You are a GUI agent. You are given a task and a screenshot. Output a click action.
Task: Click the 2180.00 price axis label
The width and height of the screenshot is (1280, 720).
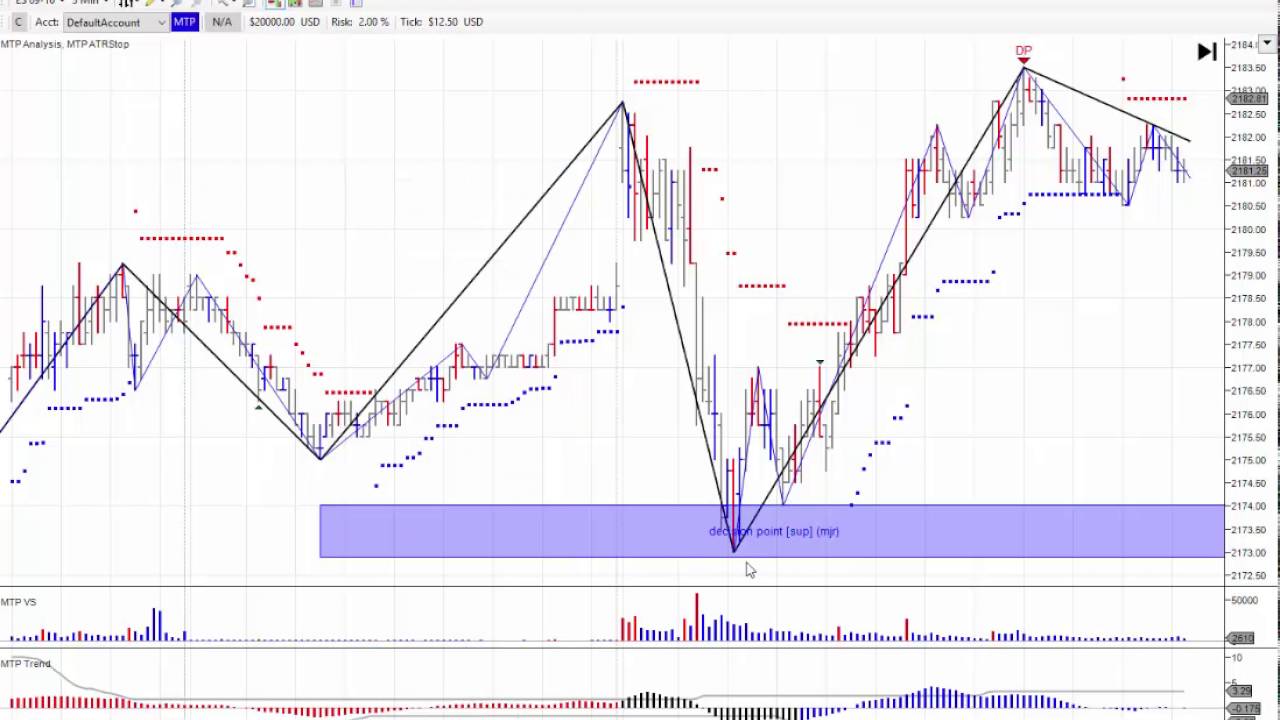pyautogui.click(x=1250, y=229)
